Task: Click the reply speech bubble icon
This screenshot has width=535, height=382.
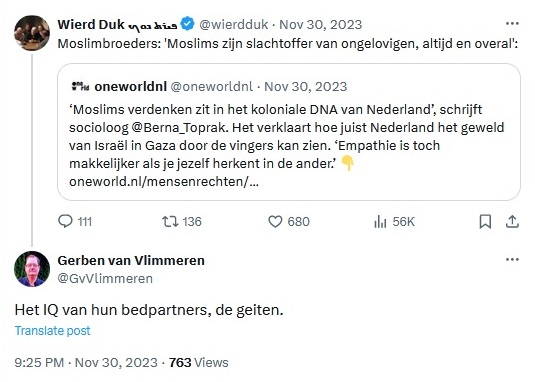Action: [x=65, y=221]
